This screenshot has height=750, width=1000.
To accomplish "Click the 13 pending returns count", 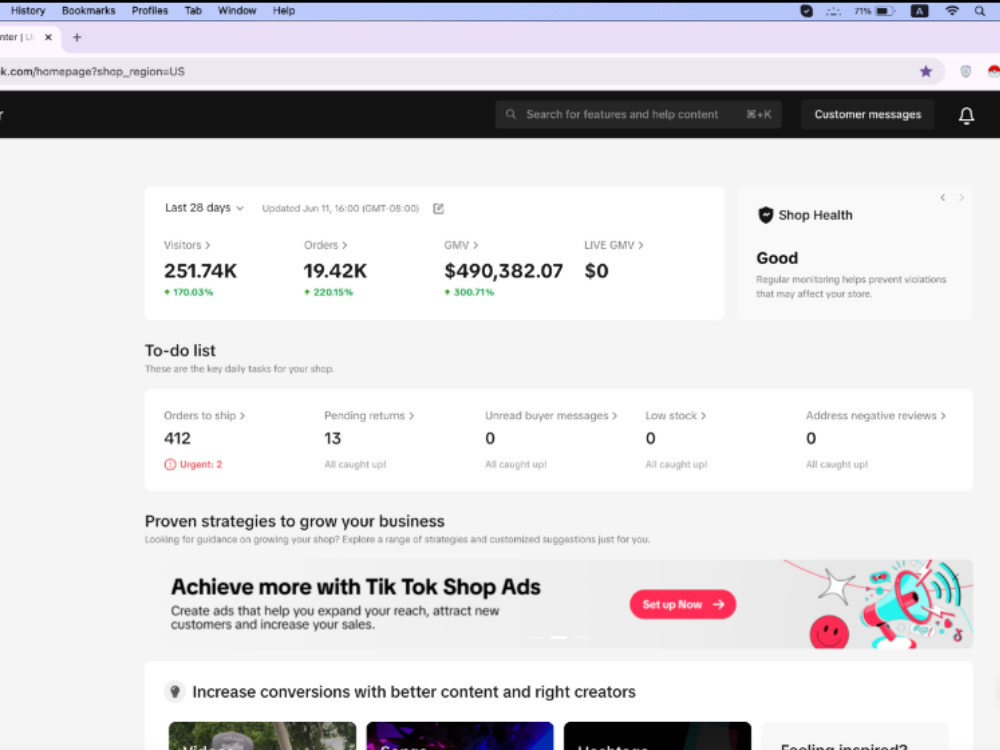I will point(332,439).
